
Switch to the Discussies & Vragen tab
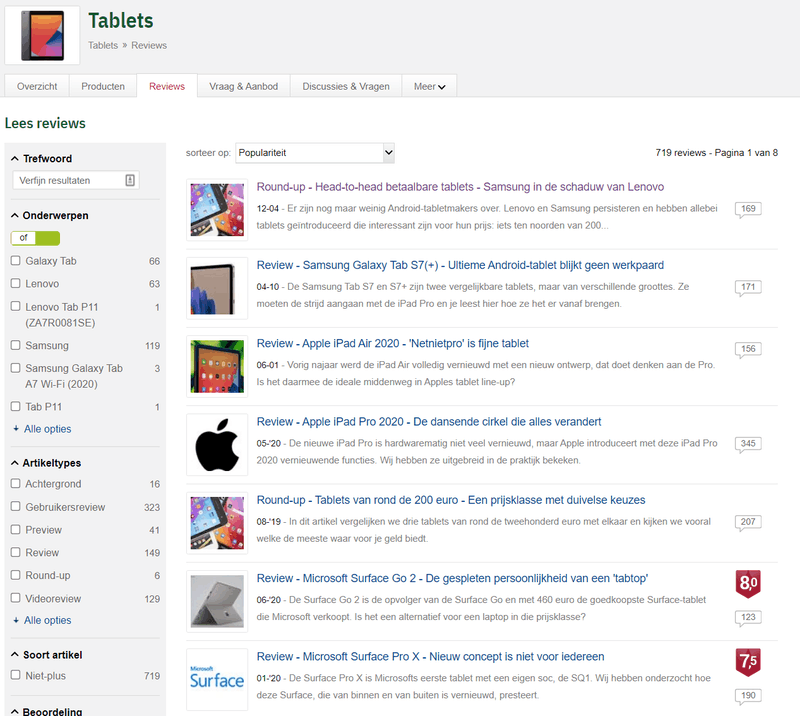[346, 86]
